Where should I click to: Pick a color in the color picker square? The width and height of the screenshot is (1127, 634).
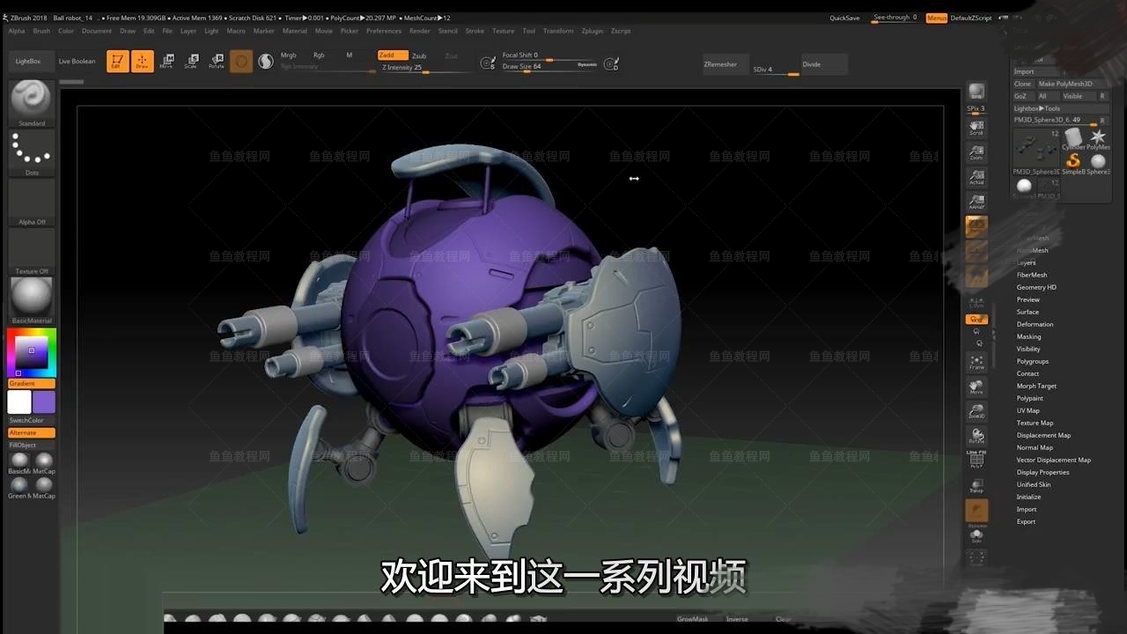click(x=31, y=352)
